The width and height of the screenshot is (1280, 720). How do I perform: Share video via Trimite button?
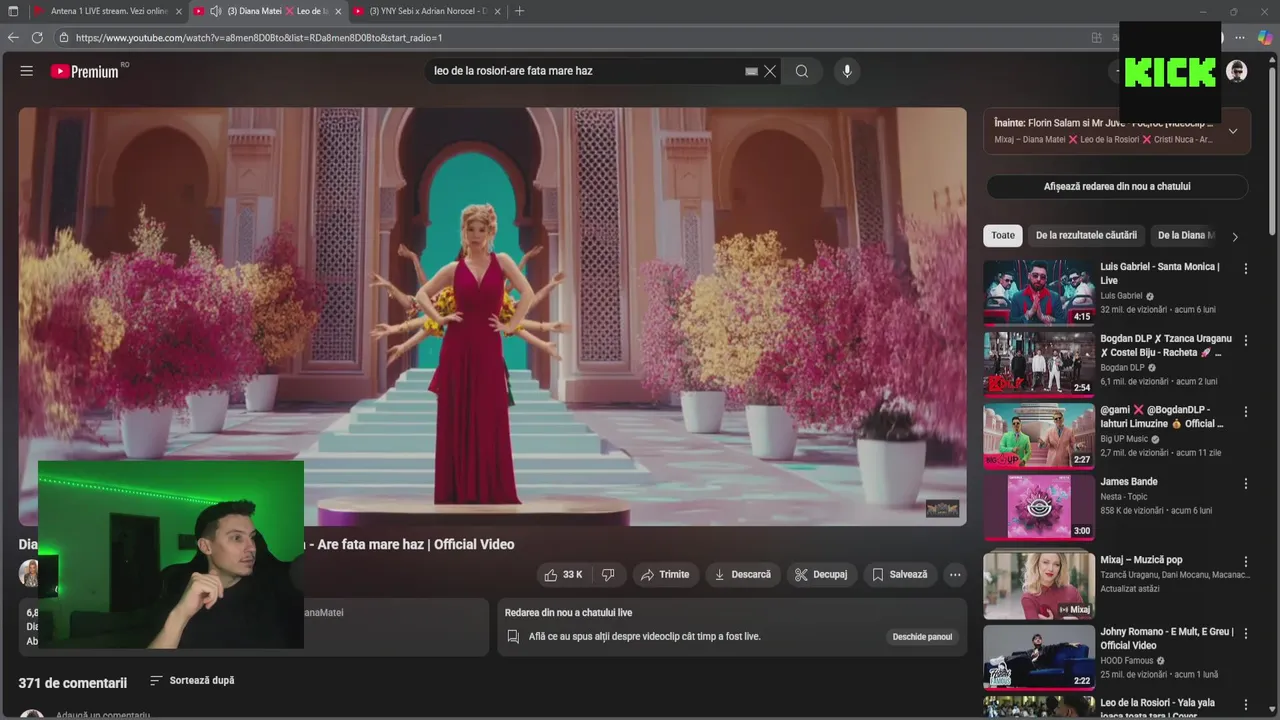(665, 575)
